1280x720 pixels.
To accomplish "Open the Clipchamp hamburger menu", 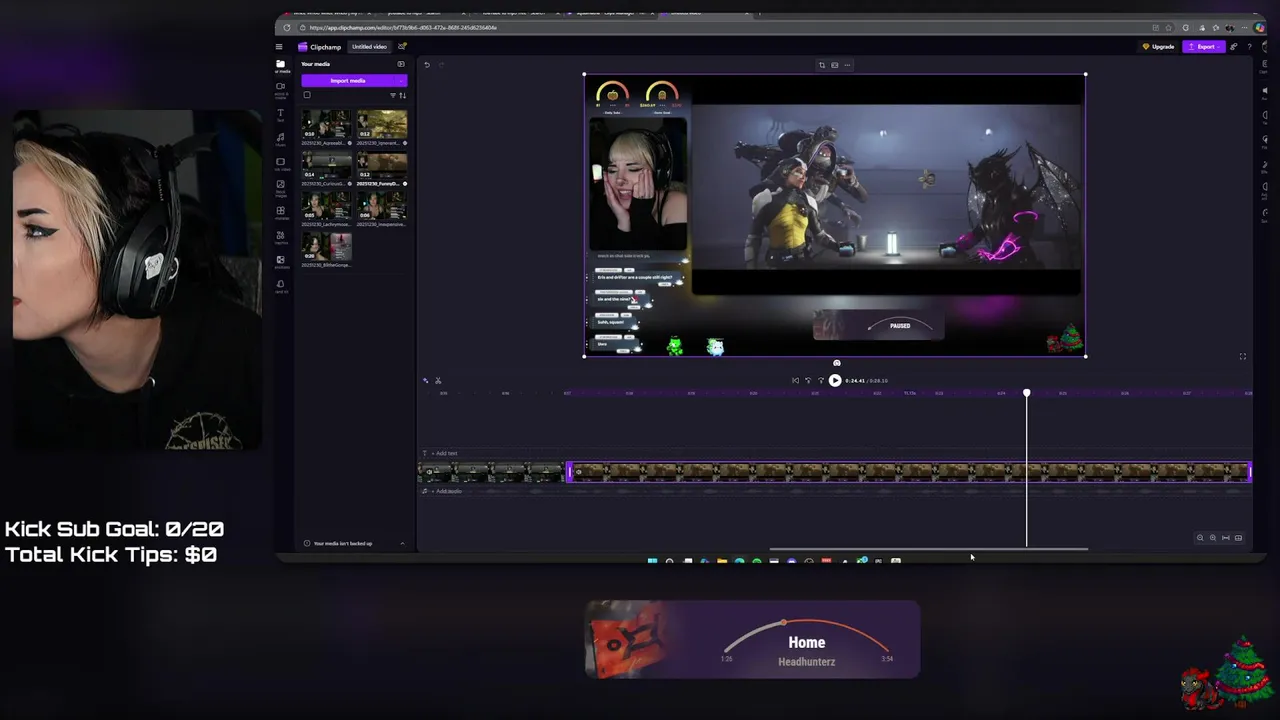I will (x=279, y=47).
